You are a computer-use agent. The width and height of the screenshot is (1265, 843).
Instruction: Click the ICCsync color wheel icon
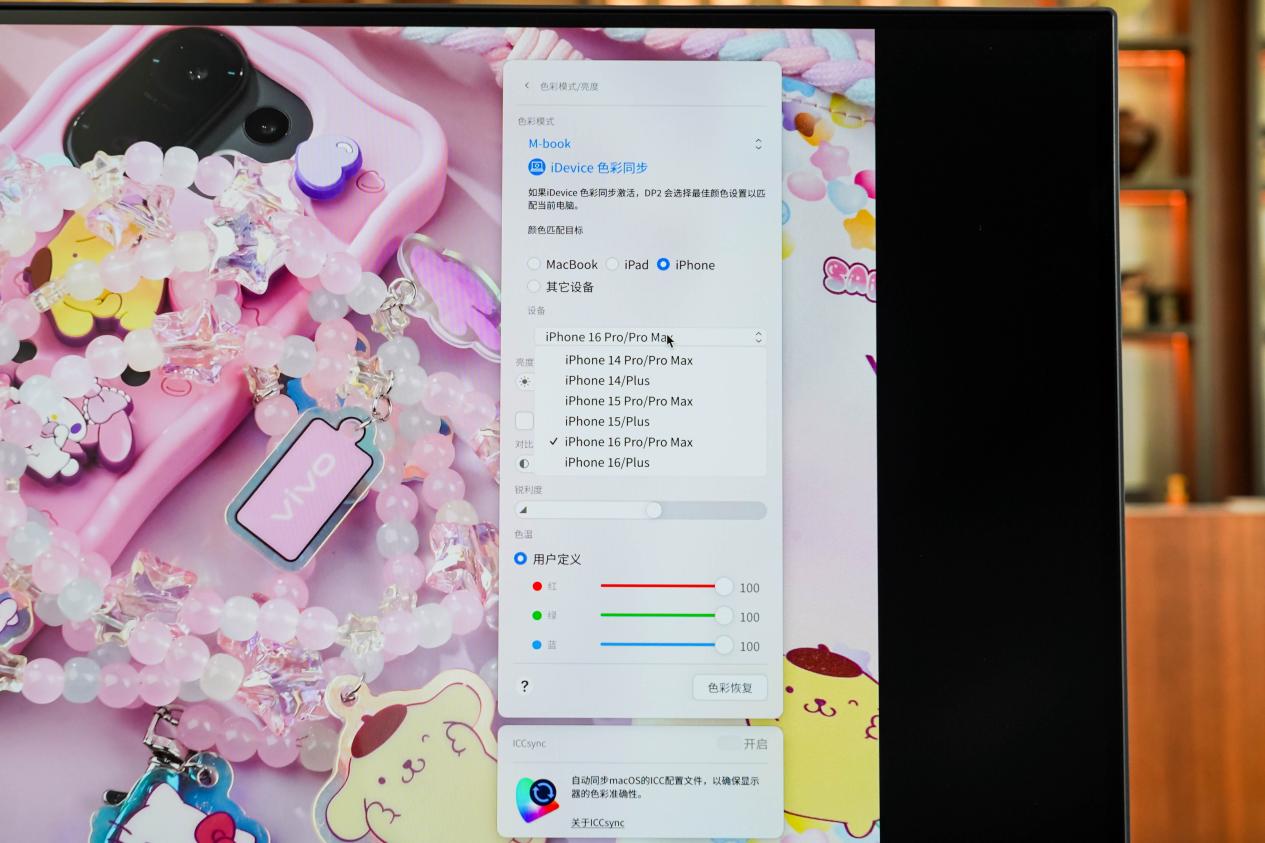[538, 799]
